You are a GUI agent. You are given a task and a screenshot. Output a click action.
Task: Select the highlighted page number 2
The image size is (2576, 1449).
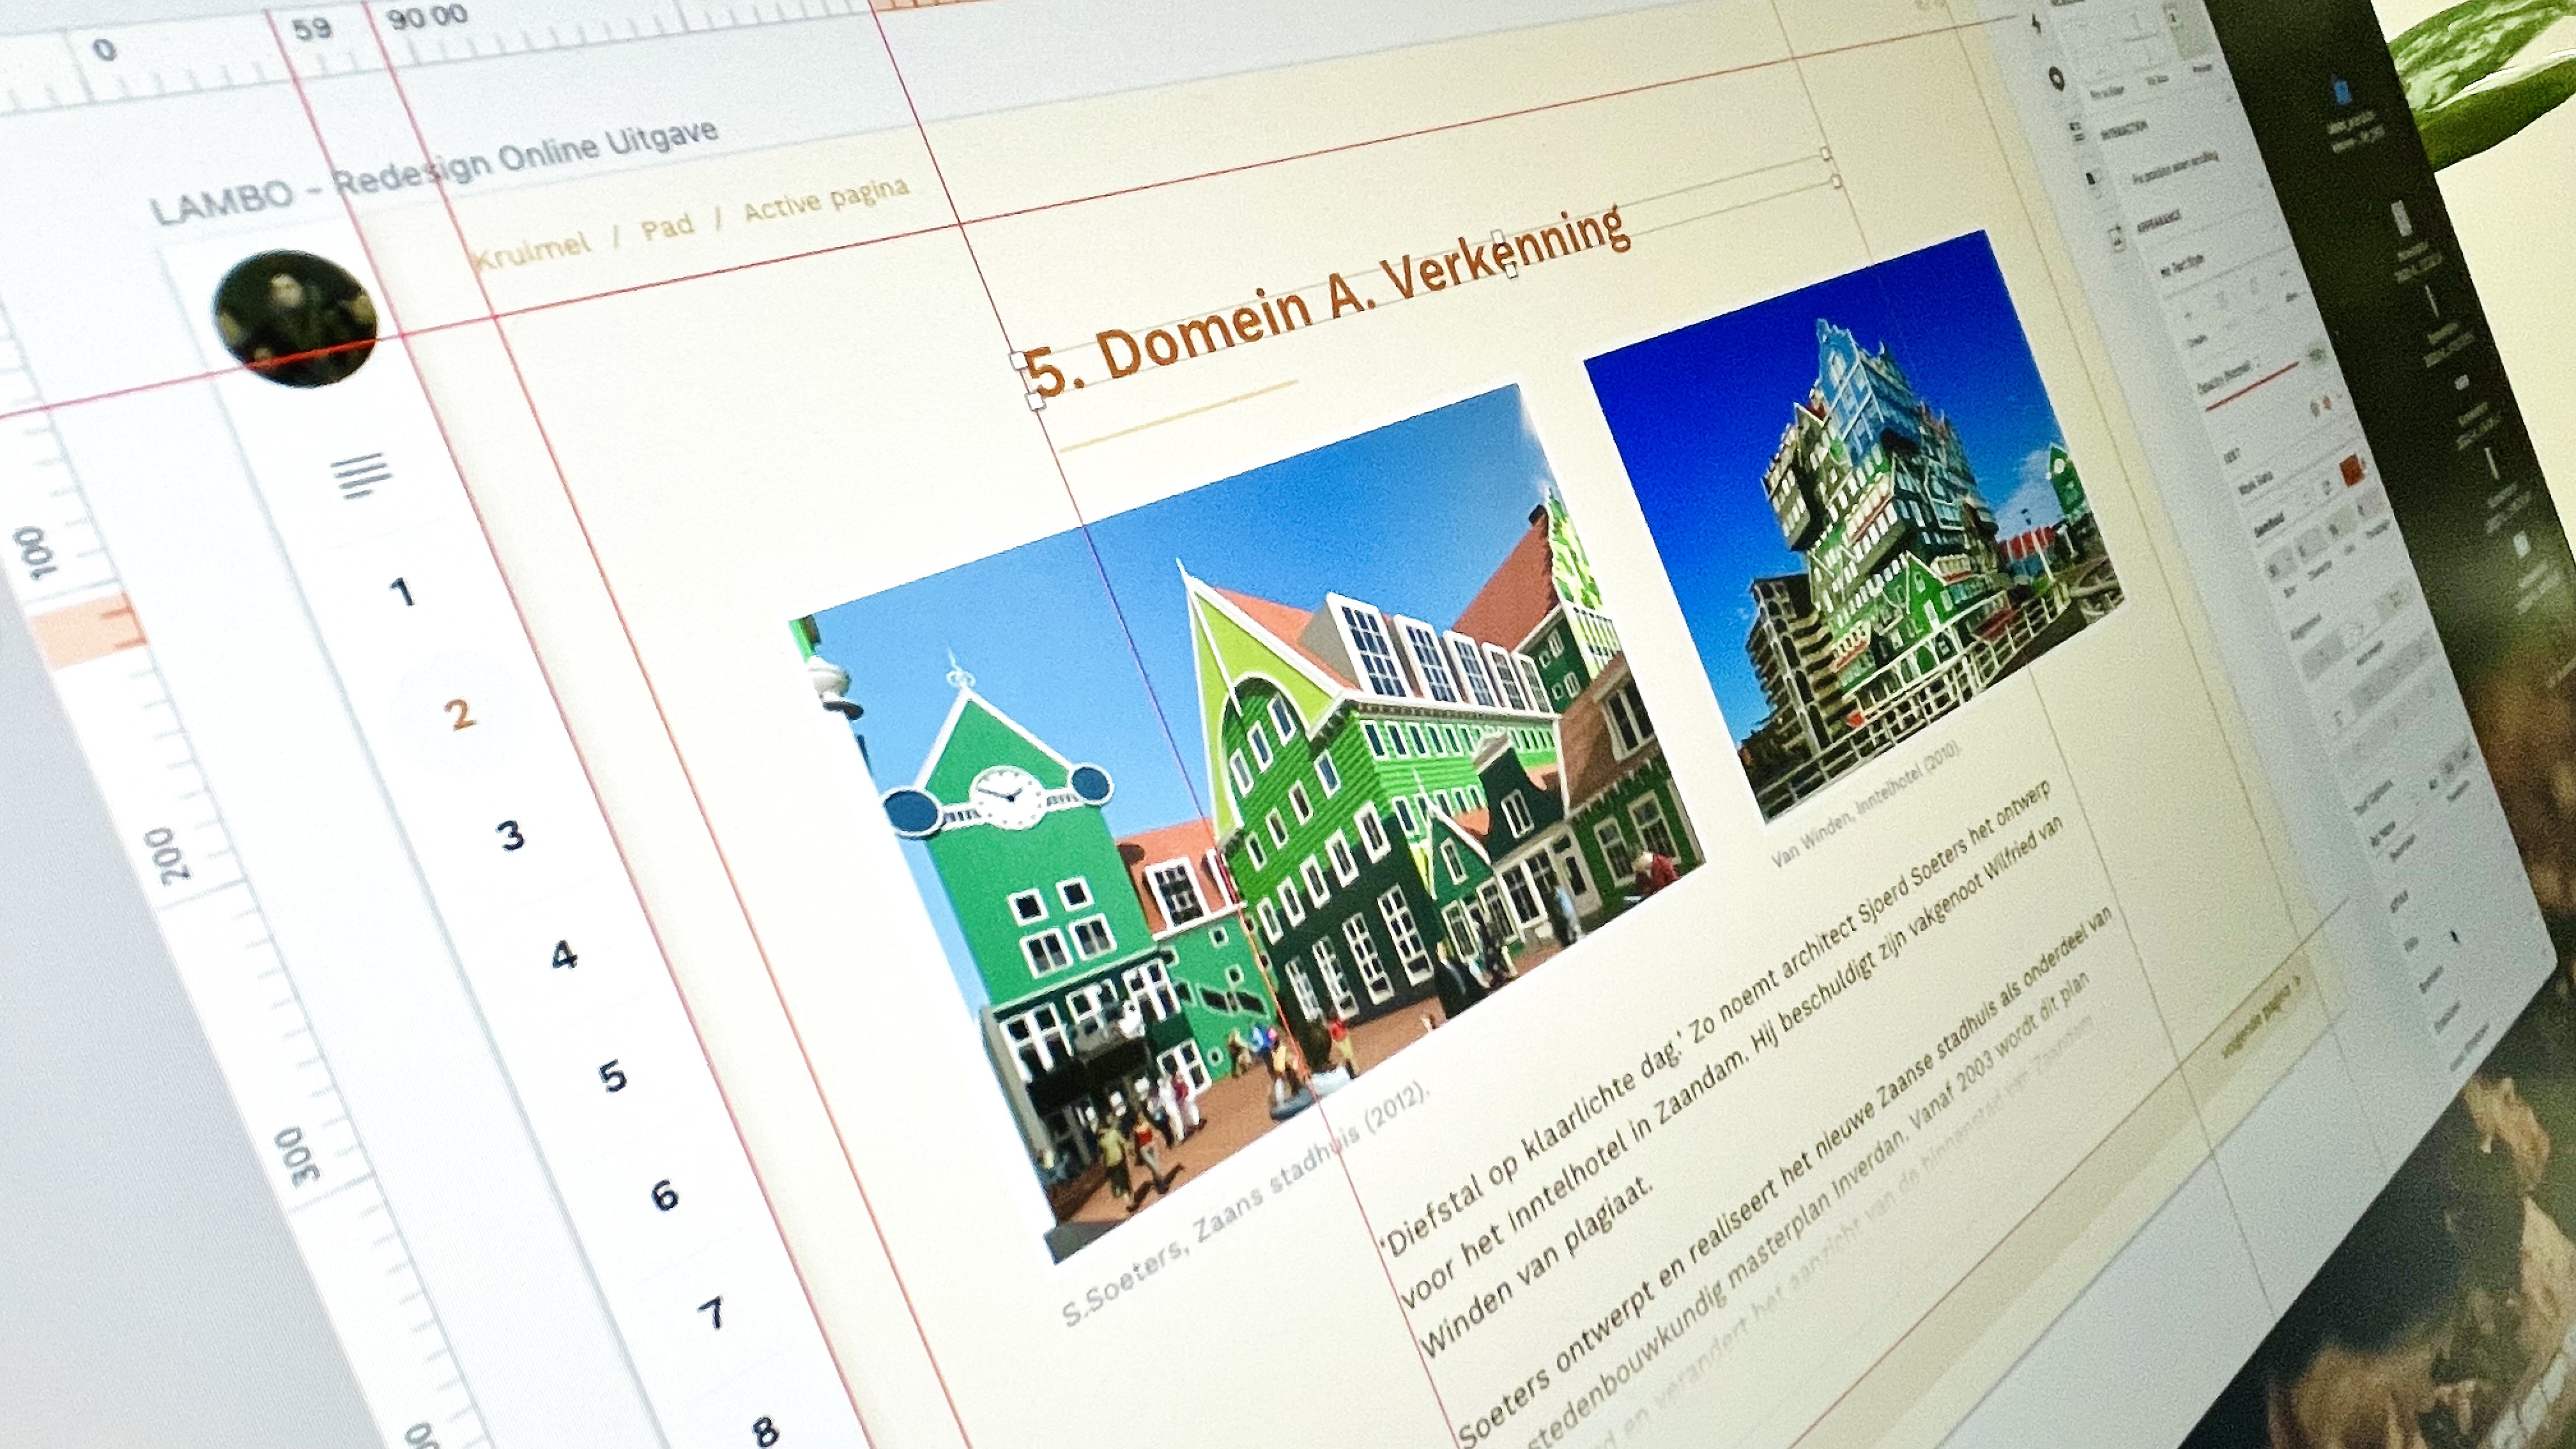(x=459, y=714)
